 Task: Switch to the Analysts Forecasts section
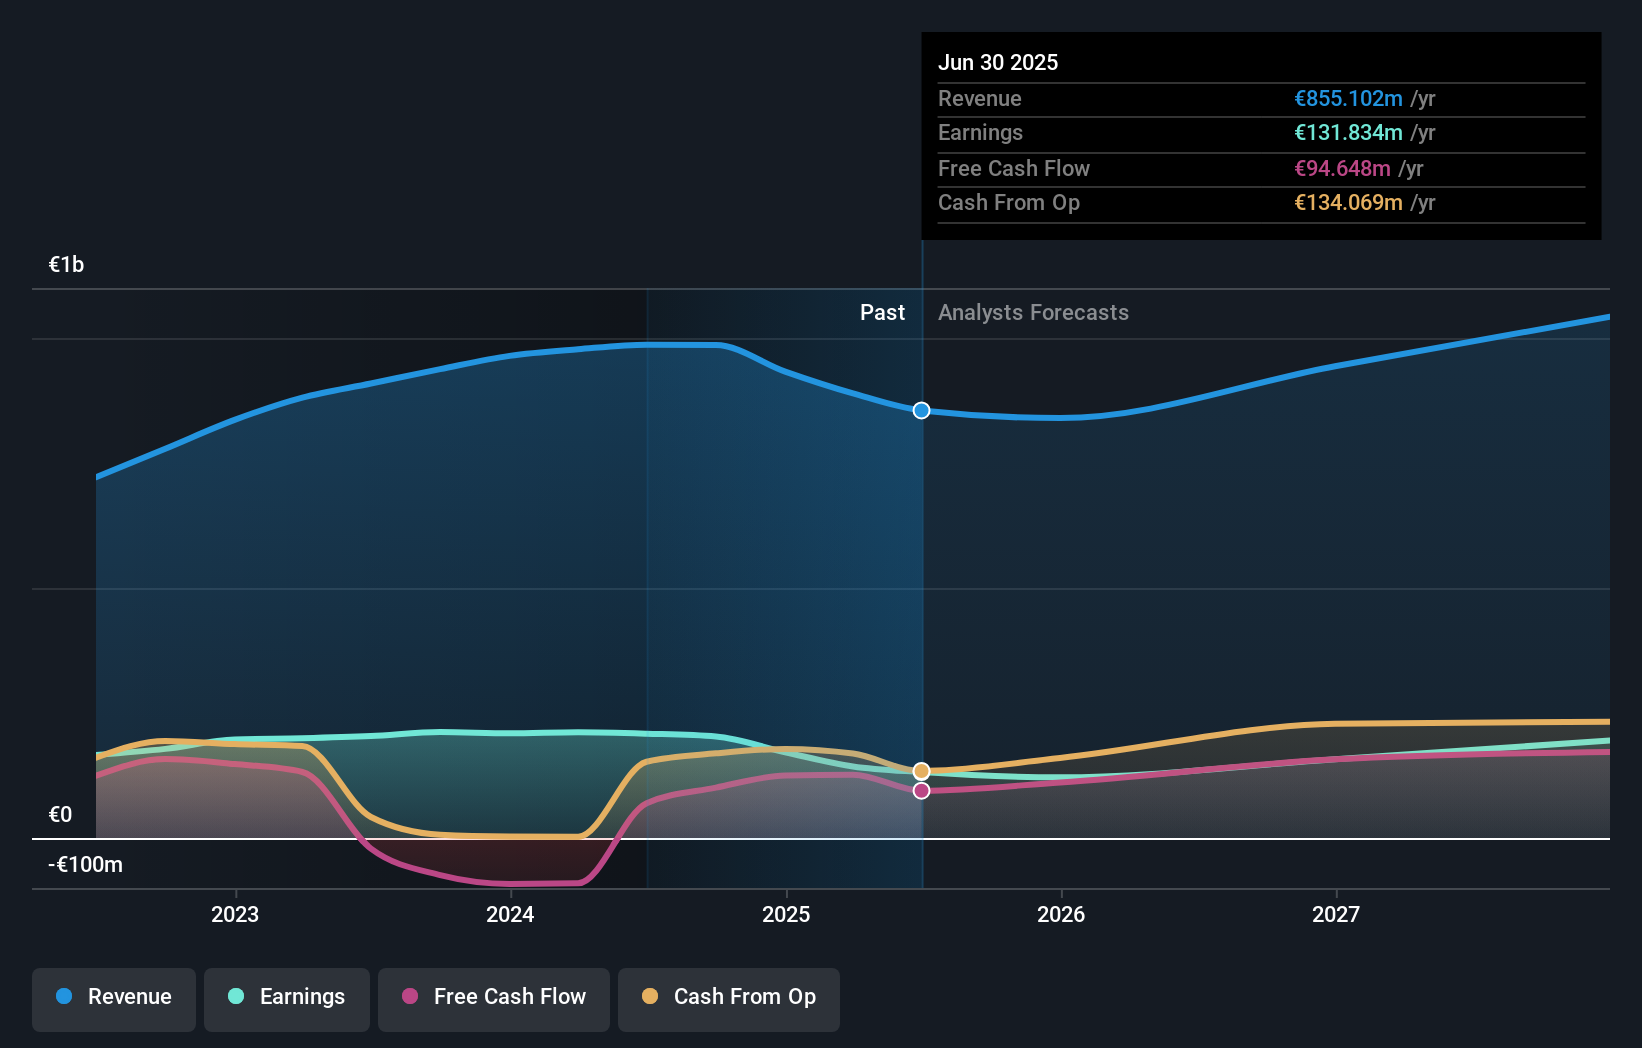[1033, 312]
